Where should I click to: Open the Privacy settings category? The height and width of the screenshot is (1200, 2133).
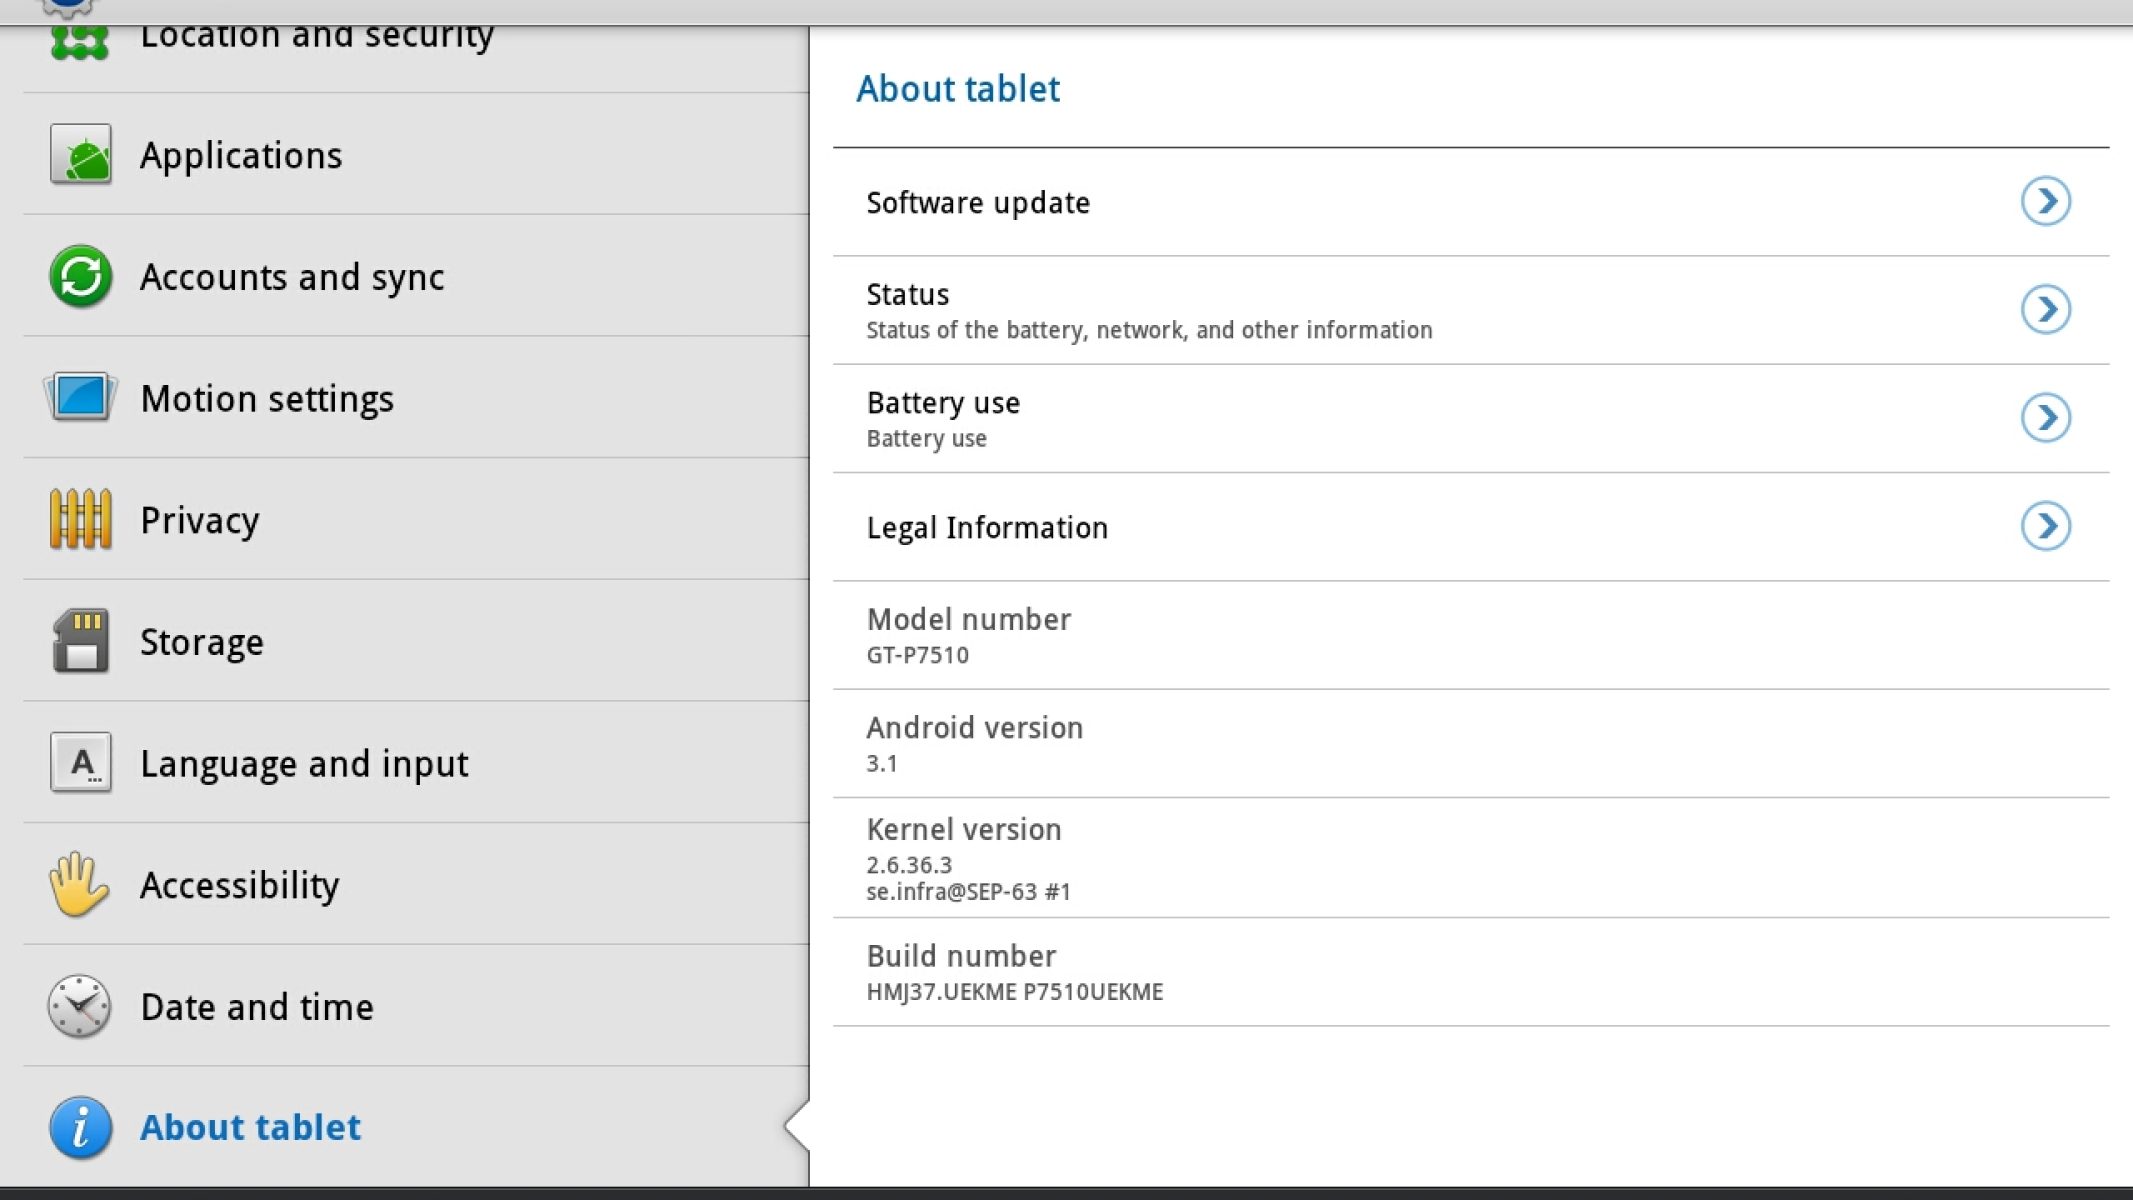200,520
